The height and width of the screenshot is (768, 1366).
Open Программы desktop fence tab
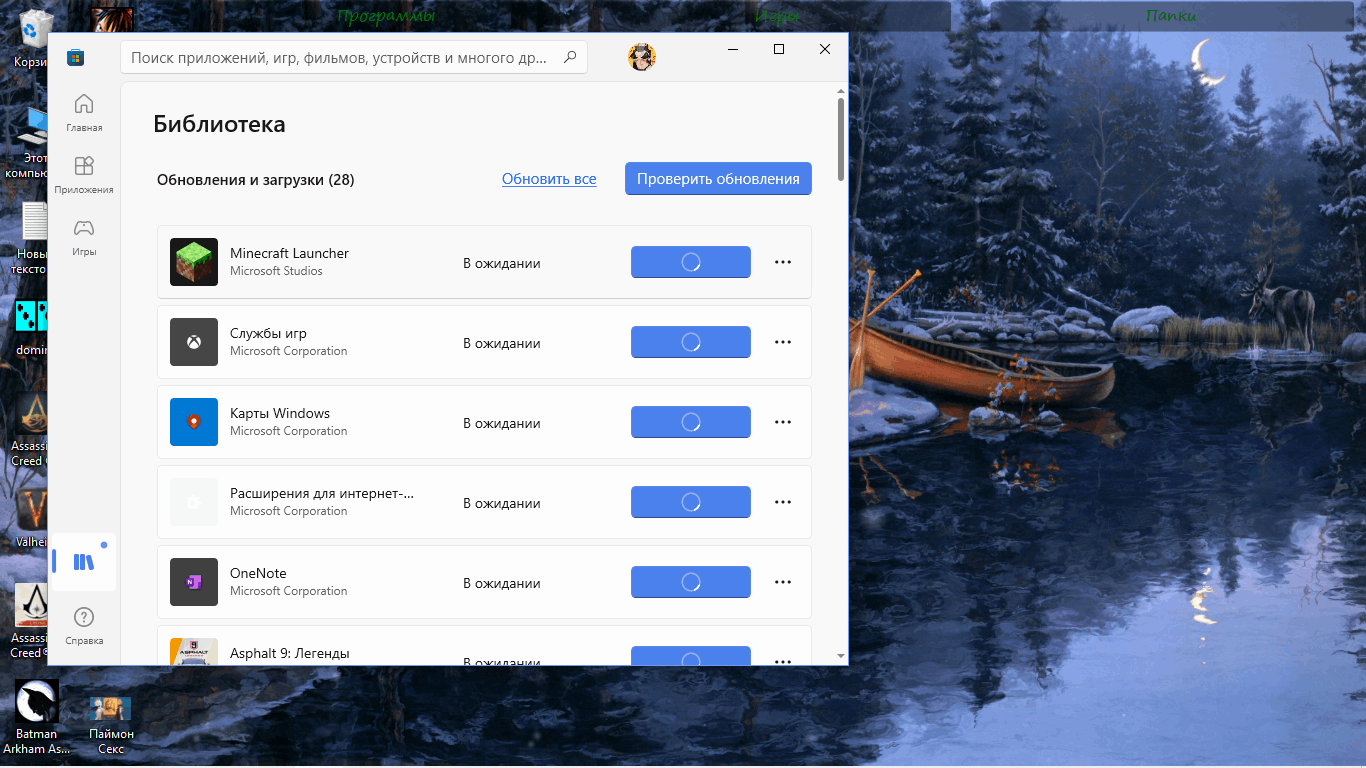(386, 16)
